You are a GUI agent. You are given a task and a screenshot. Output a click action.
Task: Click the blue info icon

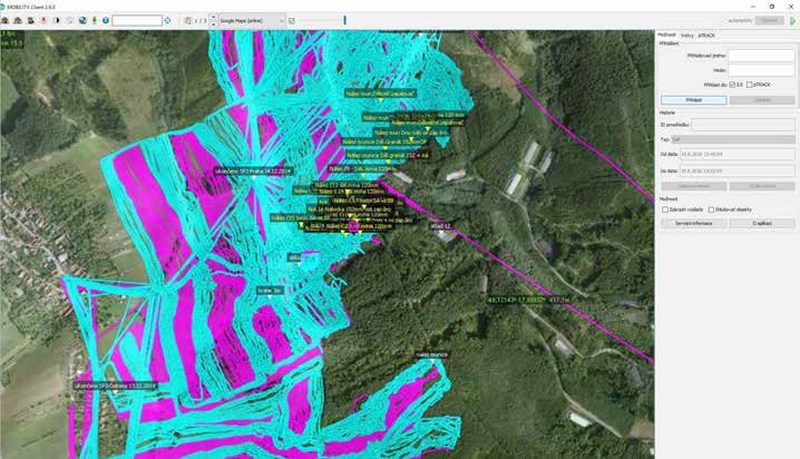[x=105, y=20]
